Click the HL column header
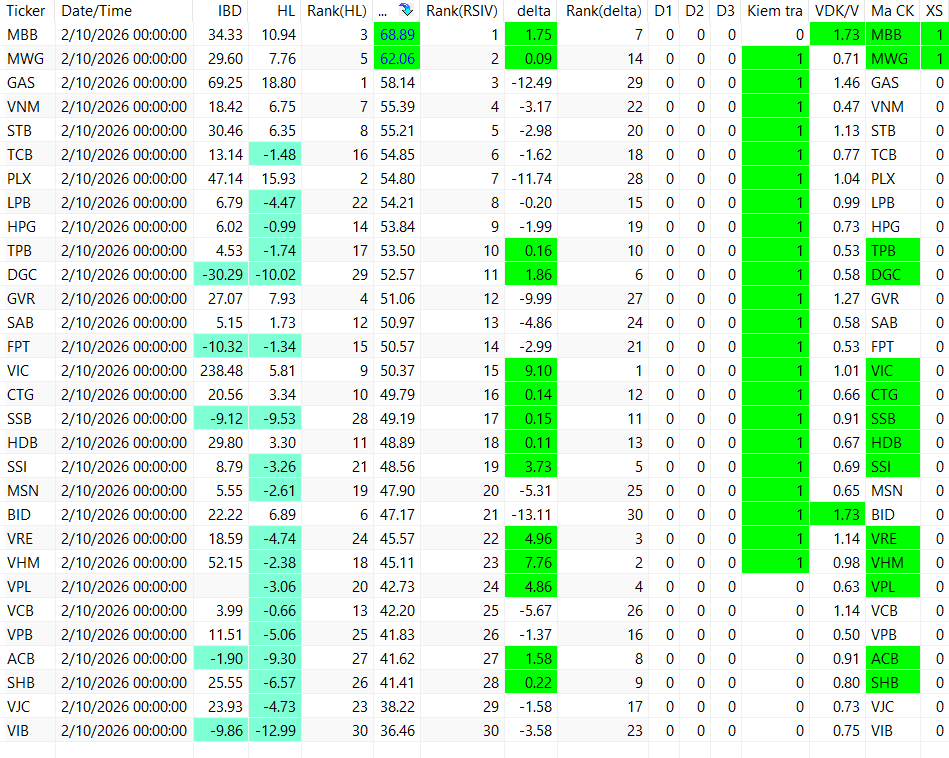Viewport: 949px width, 758px height. [x=286, y=11]
